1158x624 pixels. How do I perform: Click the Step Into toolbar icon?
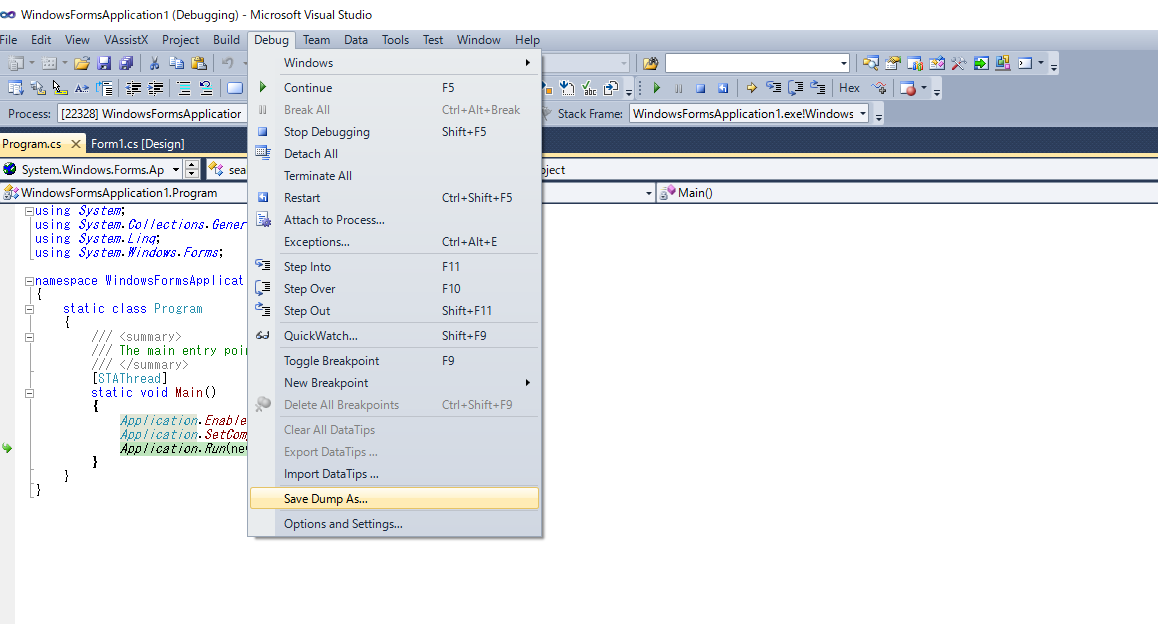coord(773,89)
